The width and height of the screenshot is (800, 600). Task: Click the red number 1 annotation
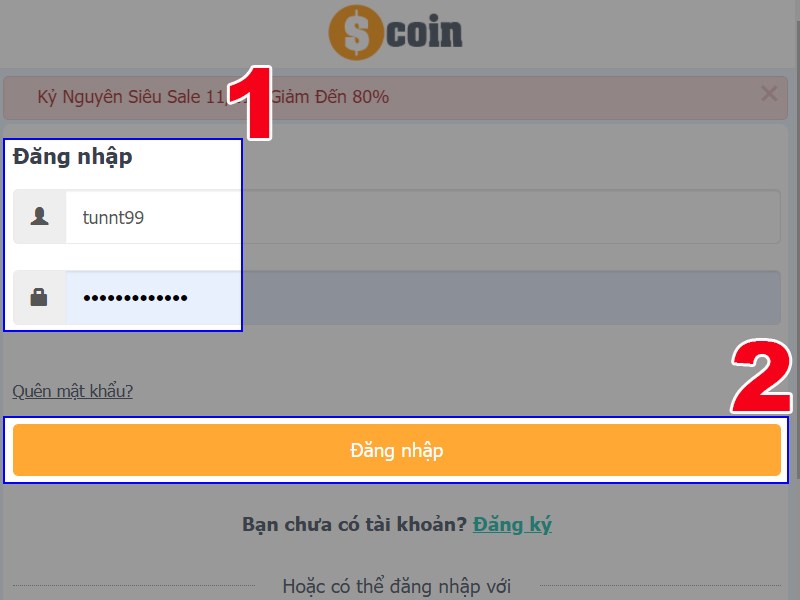[x=250, y=102]
